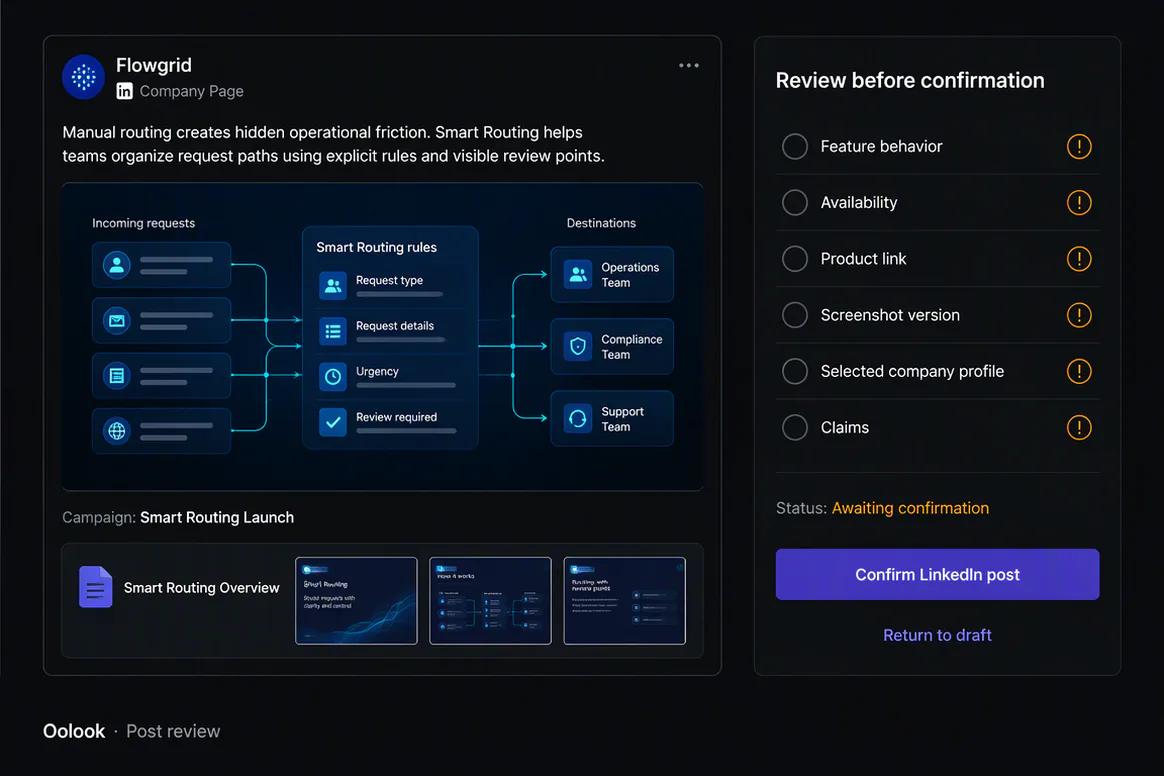Click the Oolook brand name in footer
This screenshot has height=776, width=1164.
73,731
